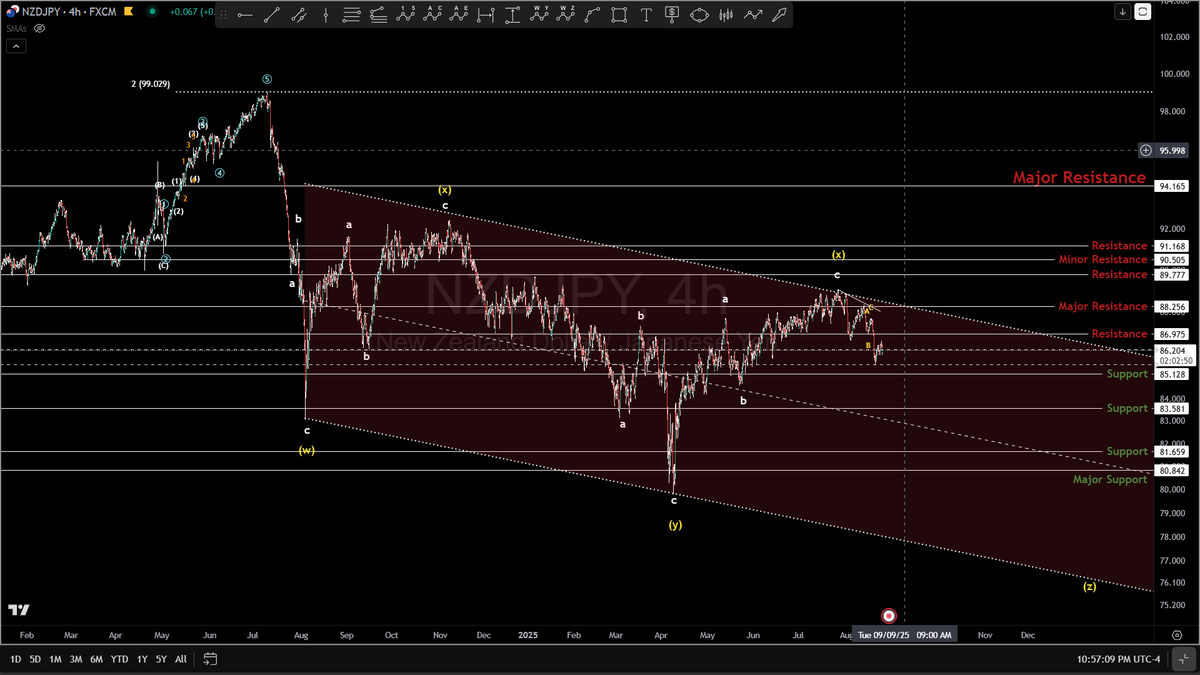Select the Horizontal Line tool
Image resolution: width=1200 pixels, height=675 pixels.
[244, 15]
